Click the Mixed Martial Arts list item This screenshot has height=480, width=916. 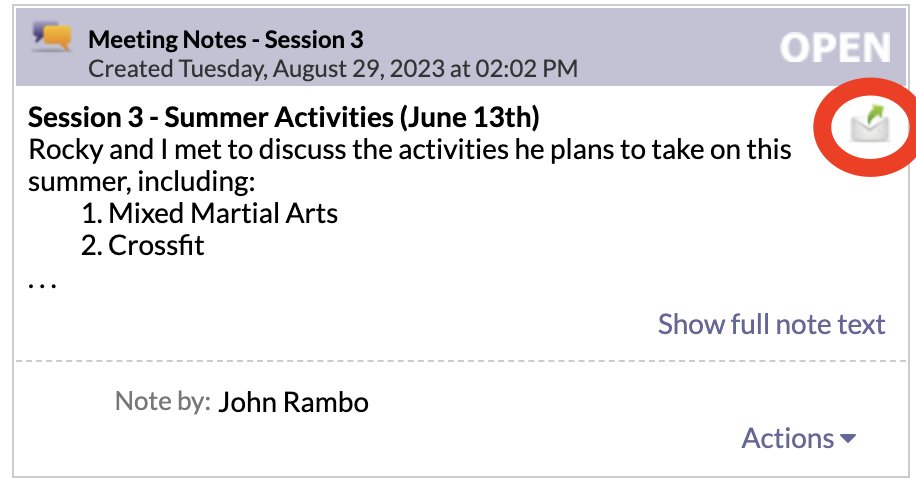(210, 213)
